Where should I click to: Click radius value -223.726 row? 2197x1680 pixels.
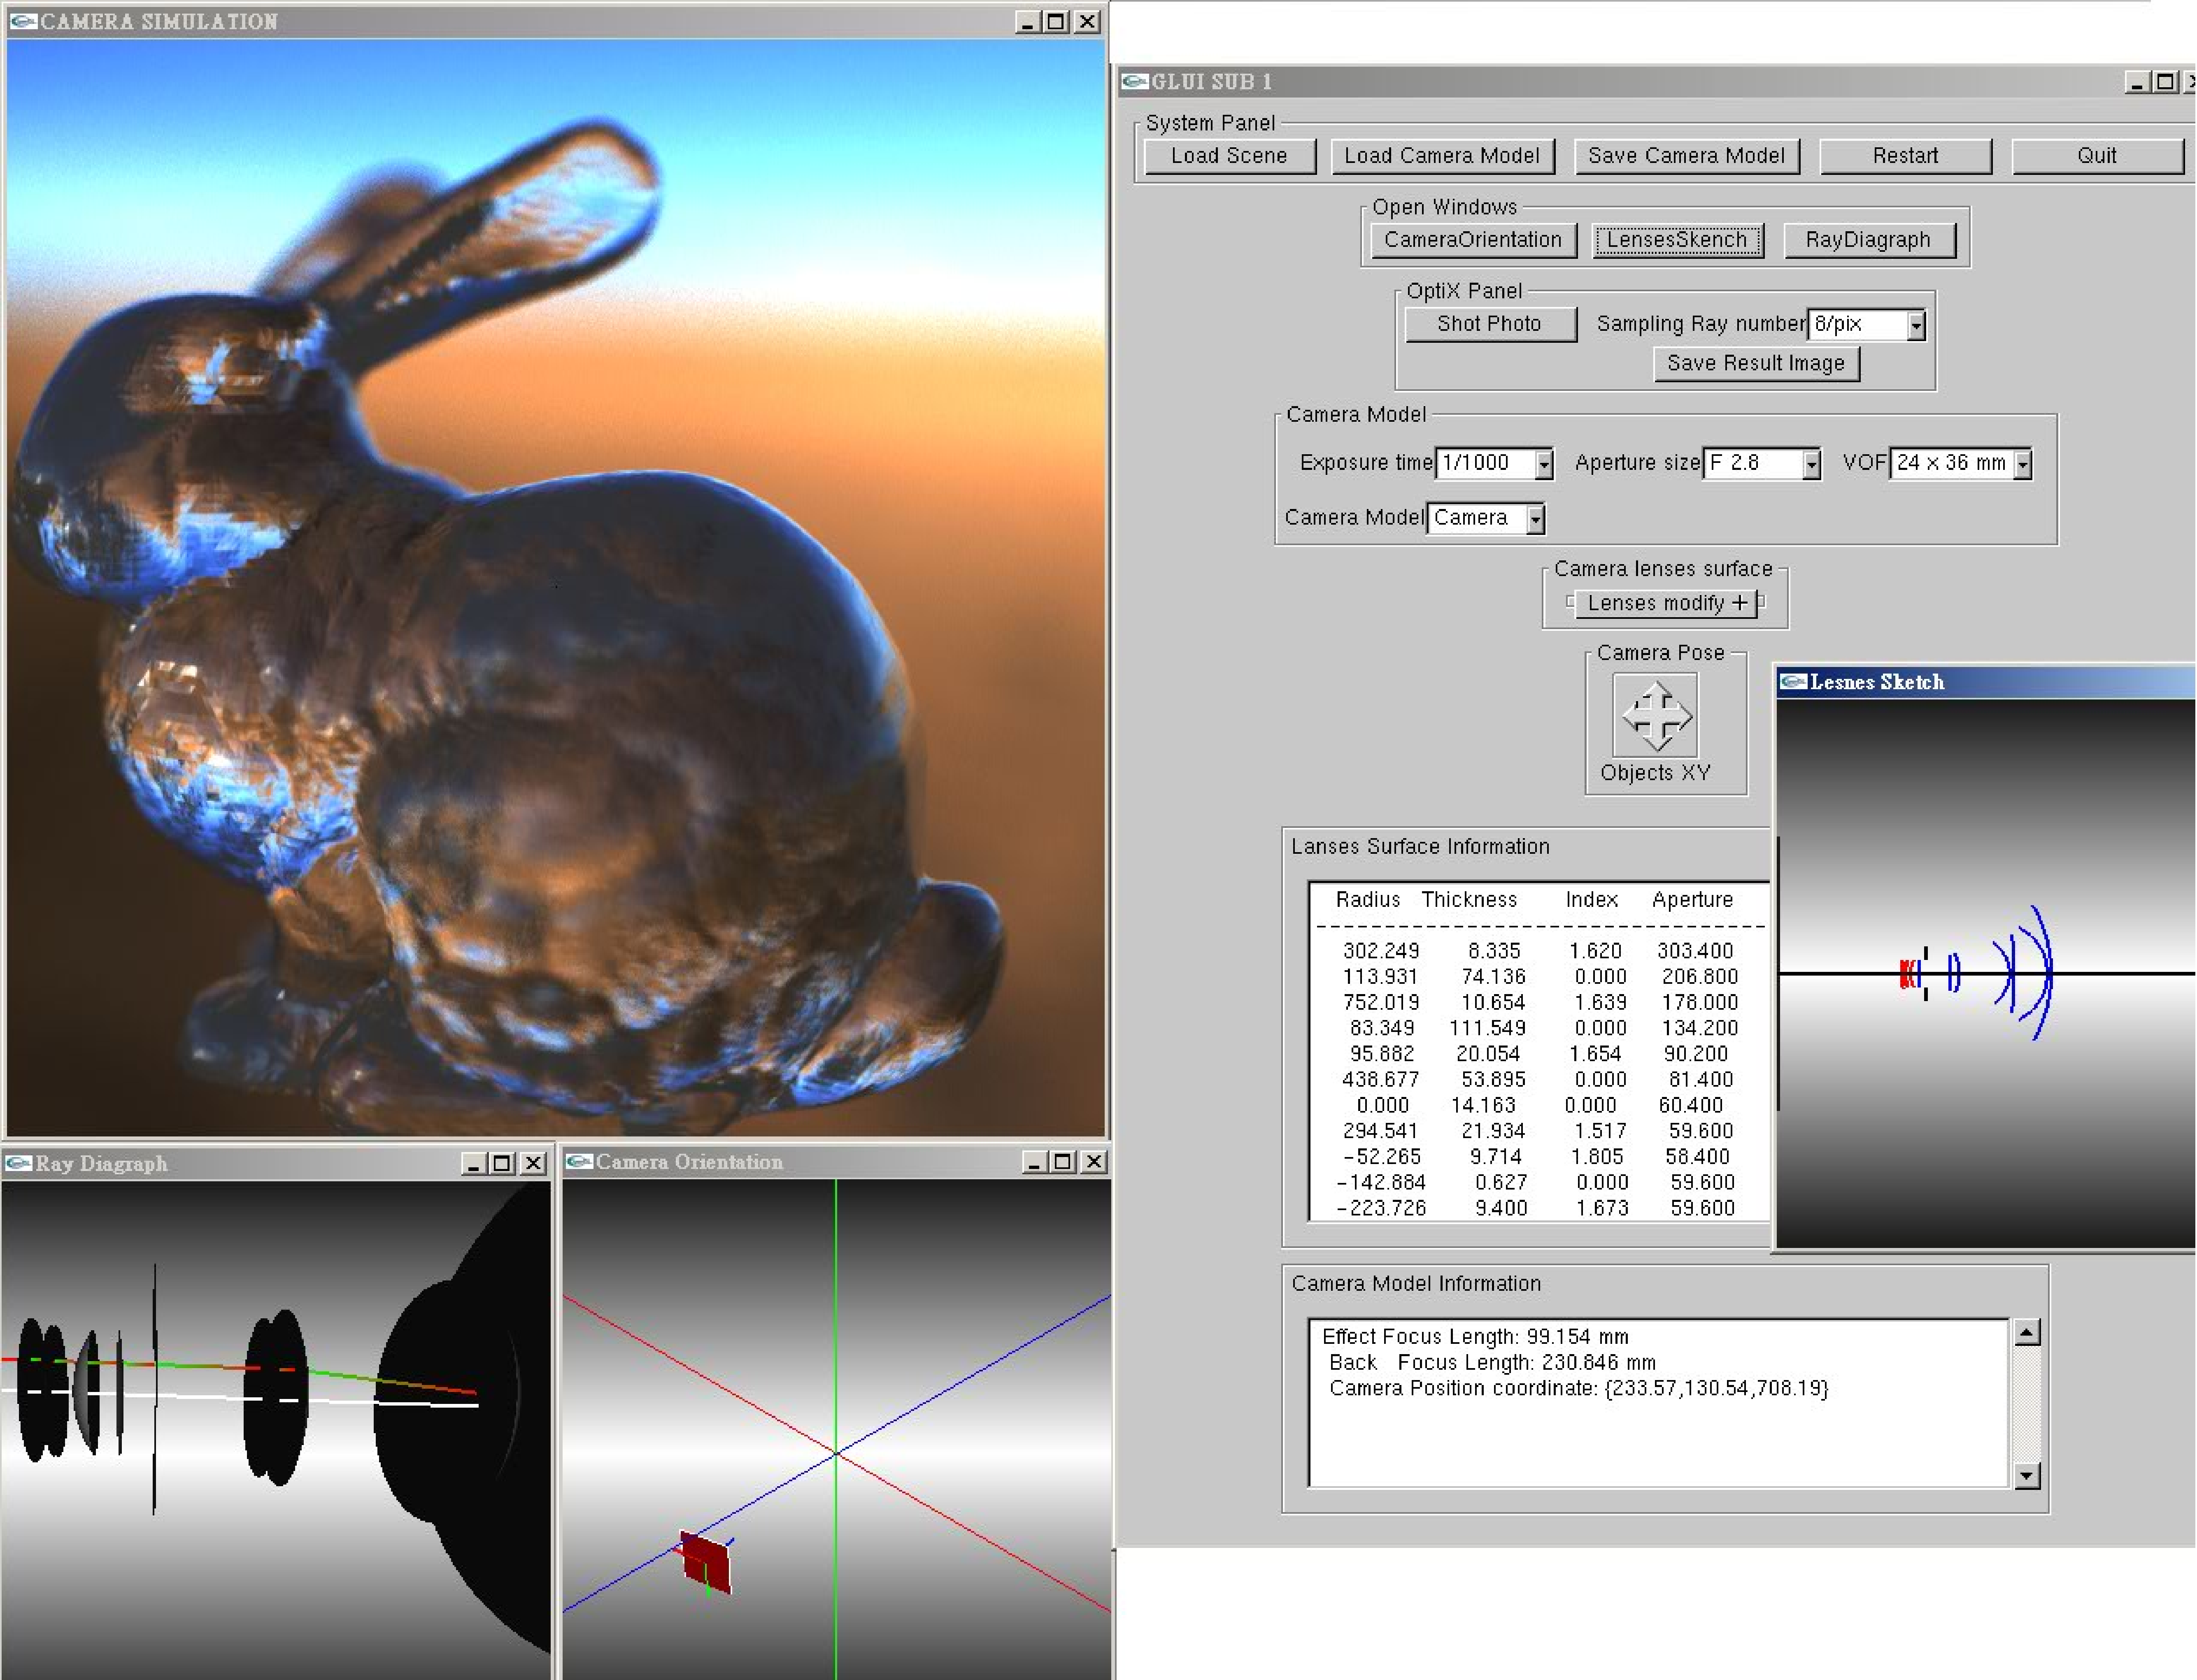pos(1381,1208)
